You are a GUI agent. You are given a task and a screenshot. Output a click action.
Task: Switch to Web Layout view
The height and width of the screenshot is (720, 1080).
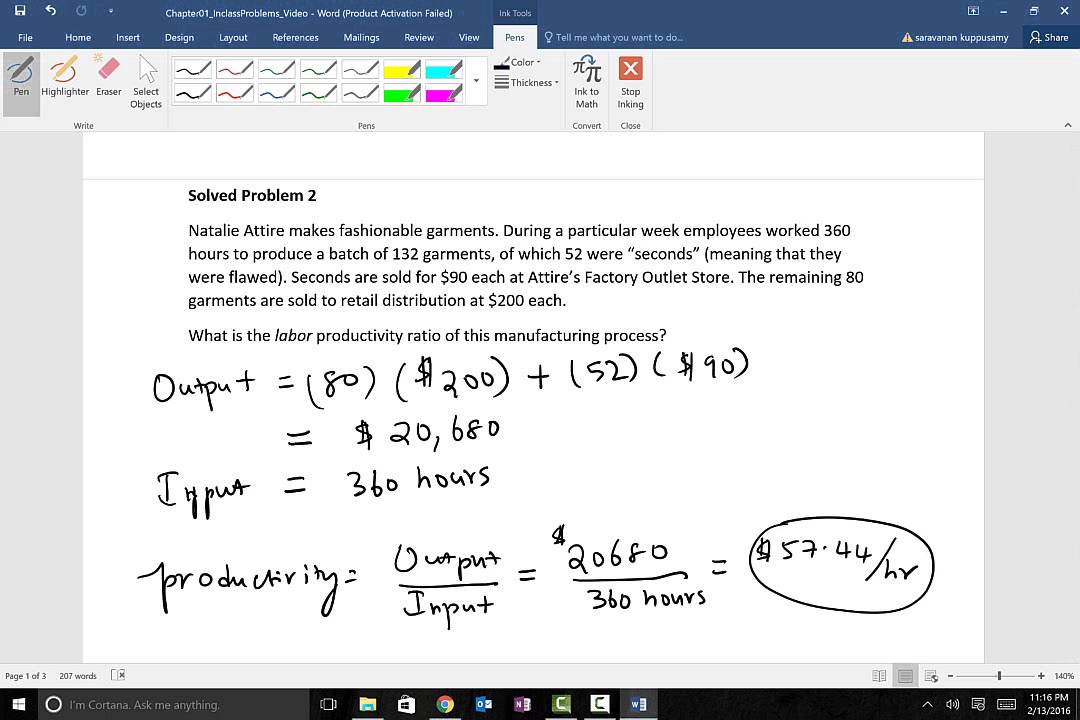[x=931, y=676]
